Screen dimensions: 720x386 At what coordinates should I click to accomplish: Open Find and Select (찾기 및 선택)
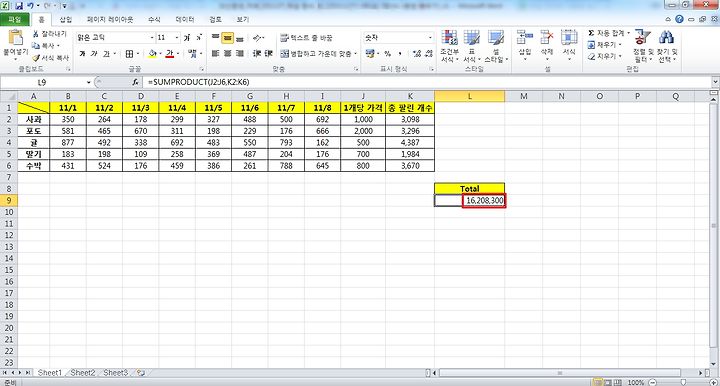667,46
